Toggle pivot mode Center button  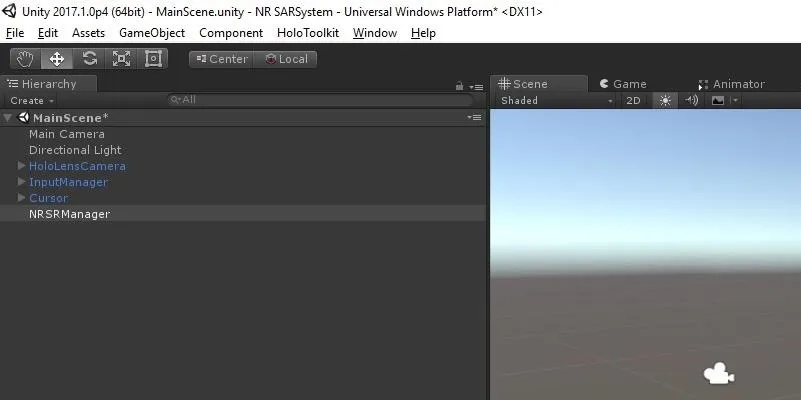[222, 59]
